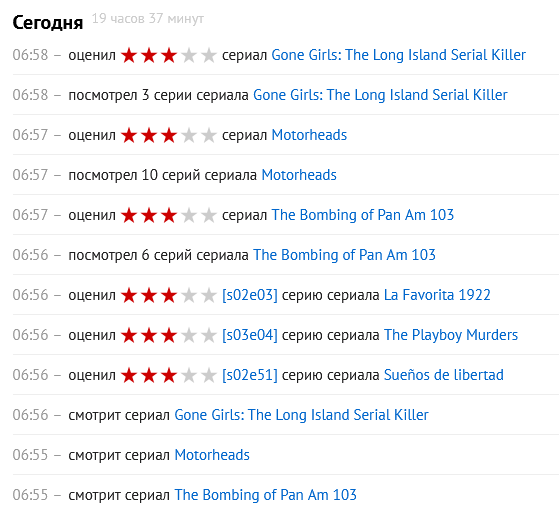Screen dimensions: 559x520
Task: Open Sueños de libertad series link
Action: click(x=444, y=375)
